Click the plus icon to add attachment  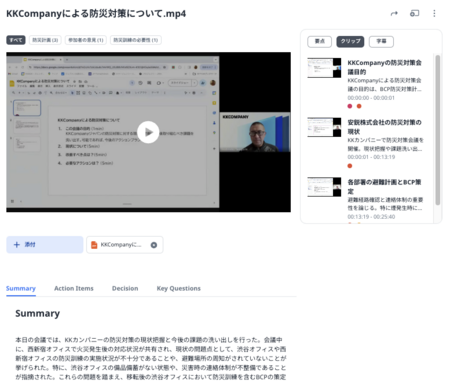(17, 245)
